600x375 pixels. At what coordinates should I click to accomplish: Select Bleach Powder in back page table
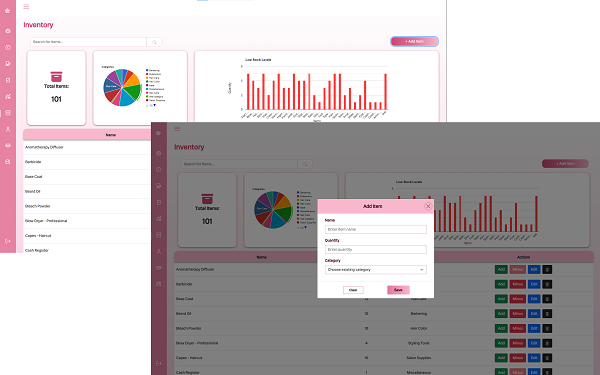(38, 206)
